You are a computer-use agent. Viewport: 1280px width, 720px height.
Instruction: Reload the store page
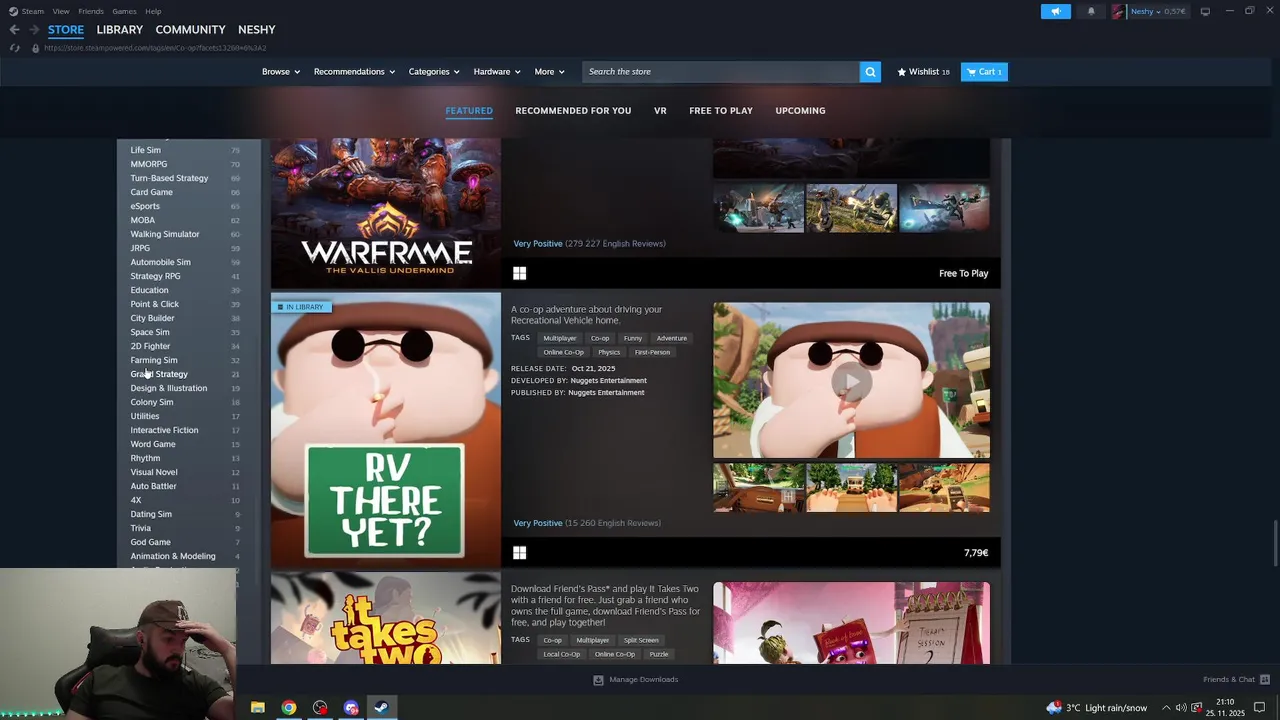14,48
